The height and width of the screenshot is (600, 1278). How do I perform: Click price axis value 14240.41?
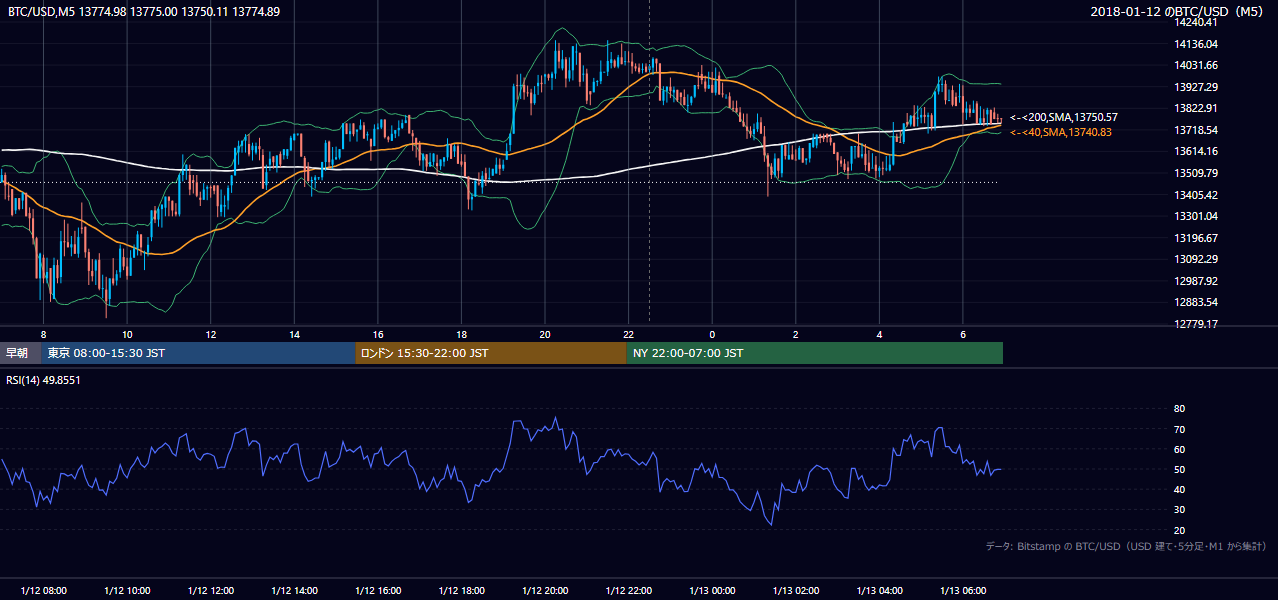1196,22
